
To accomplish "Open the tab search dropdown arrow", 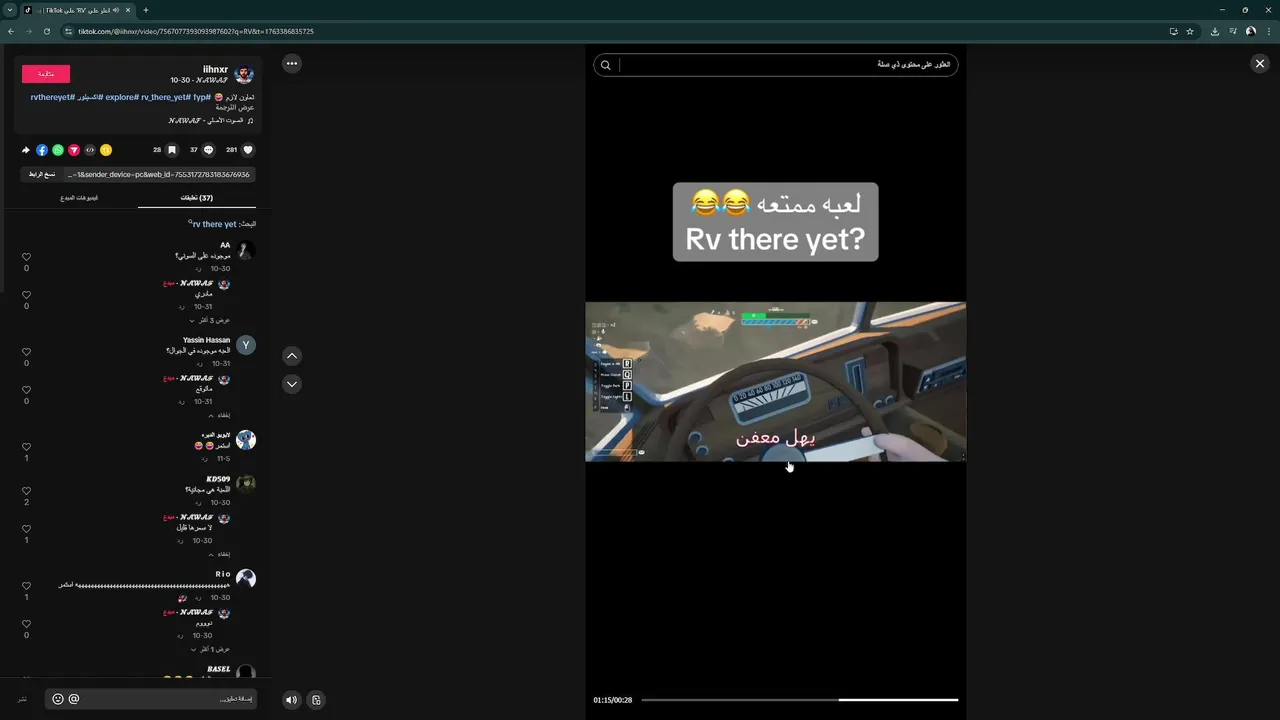I will [x=9, y=10].
